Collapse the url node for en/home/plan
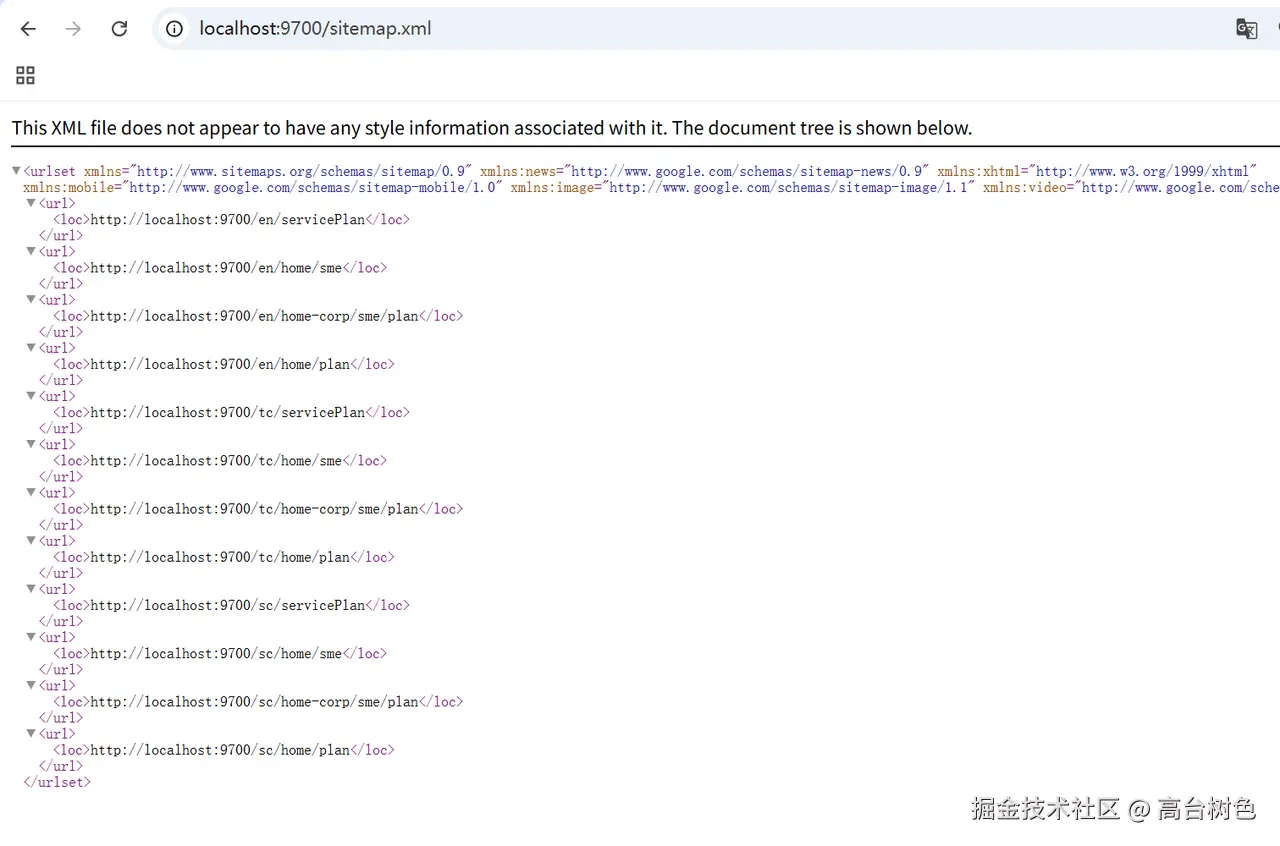This screenshot has height=846, width=1280. tap(31, 348)
